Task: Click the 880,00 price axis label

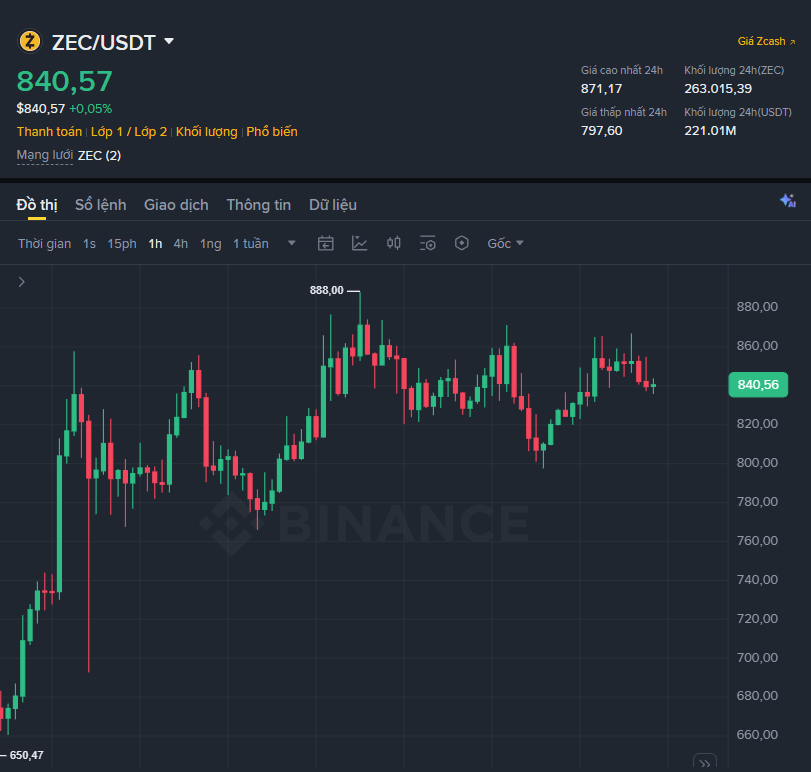Action: coord(757,307)
